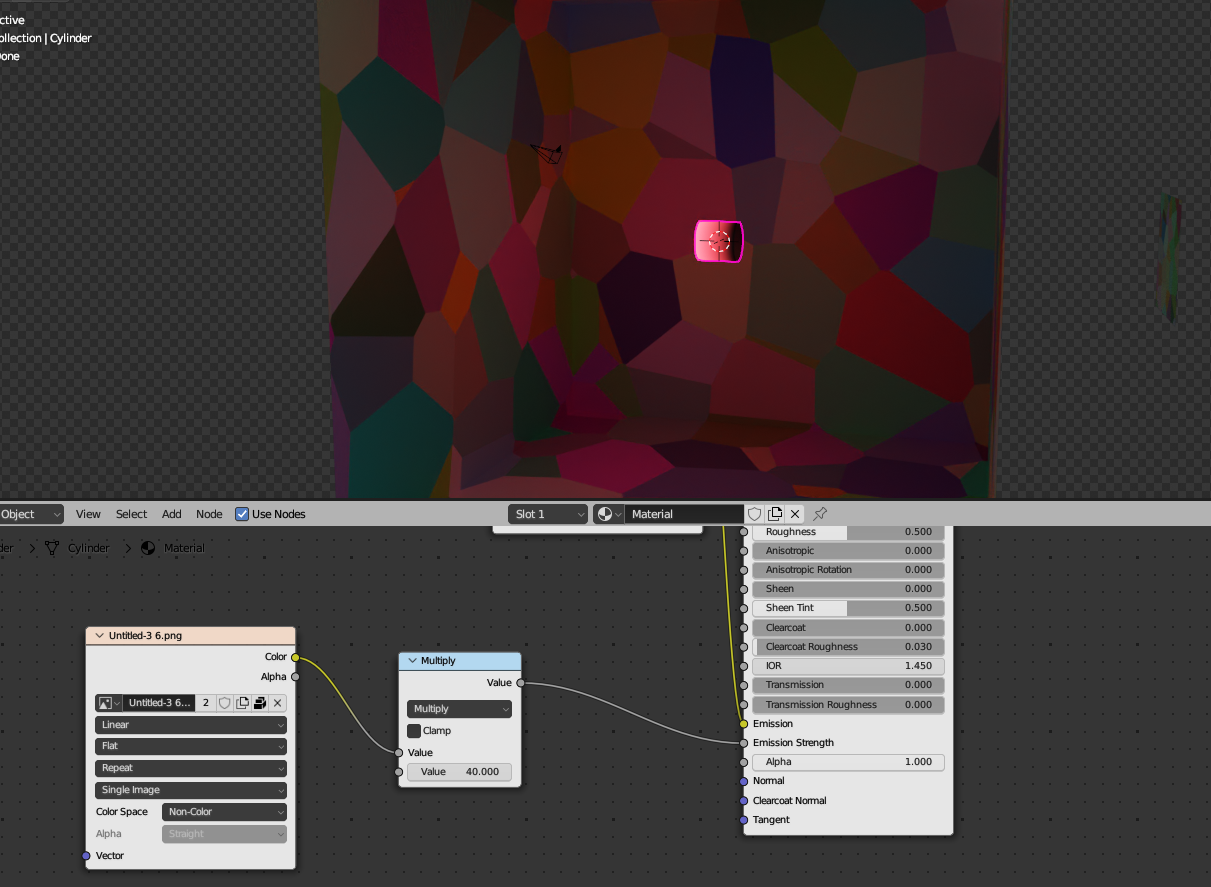Unlink the image with the X icon in the texture node

[x=278, y=703]
